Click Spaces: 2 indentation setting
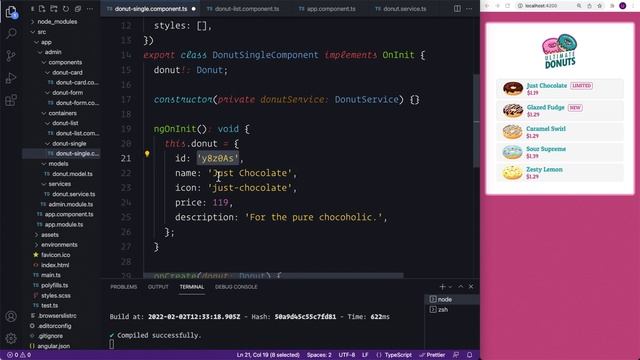This screenshot has height=360, width=640. (319, 355)
